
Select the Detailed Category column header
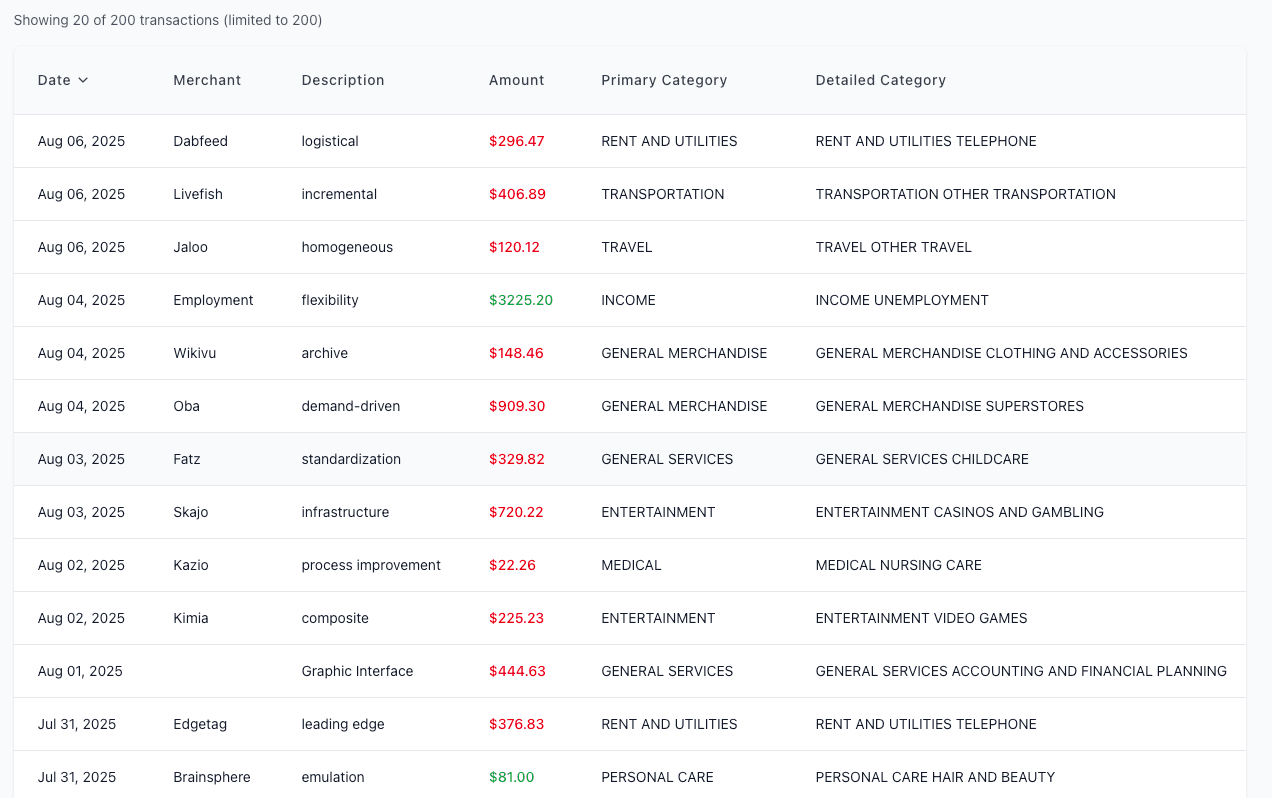point(880,80)
